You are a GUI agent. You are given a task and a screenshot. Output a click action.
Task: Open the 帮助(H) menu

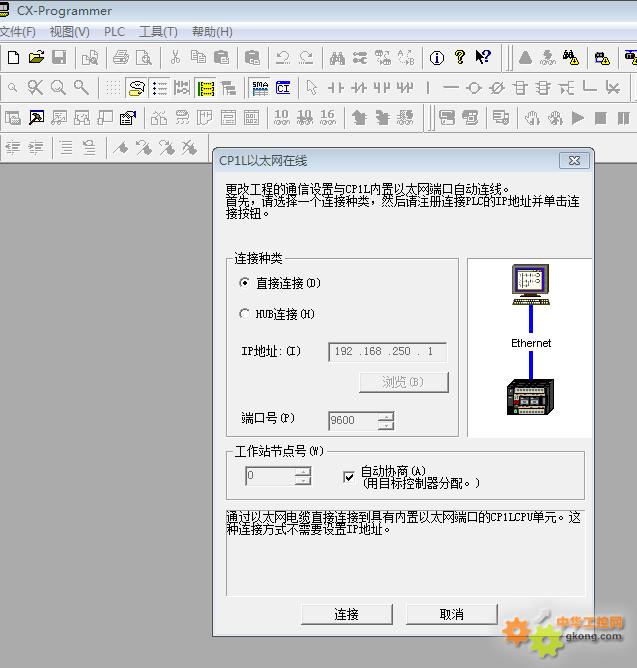click(212, 32)
